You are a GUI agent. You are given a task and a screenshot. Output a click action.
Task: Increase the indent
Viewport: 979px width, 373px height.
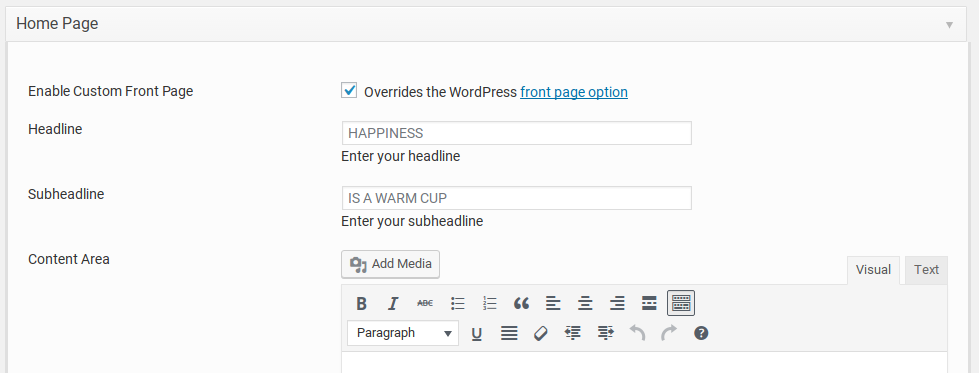(605, 333)
